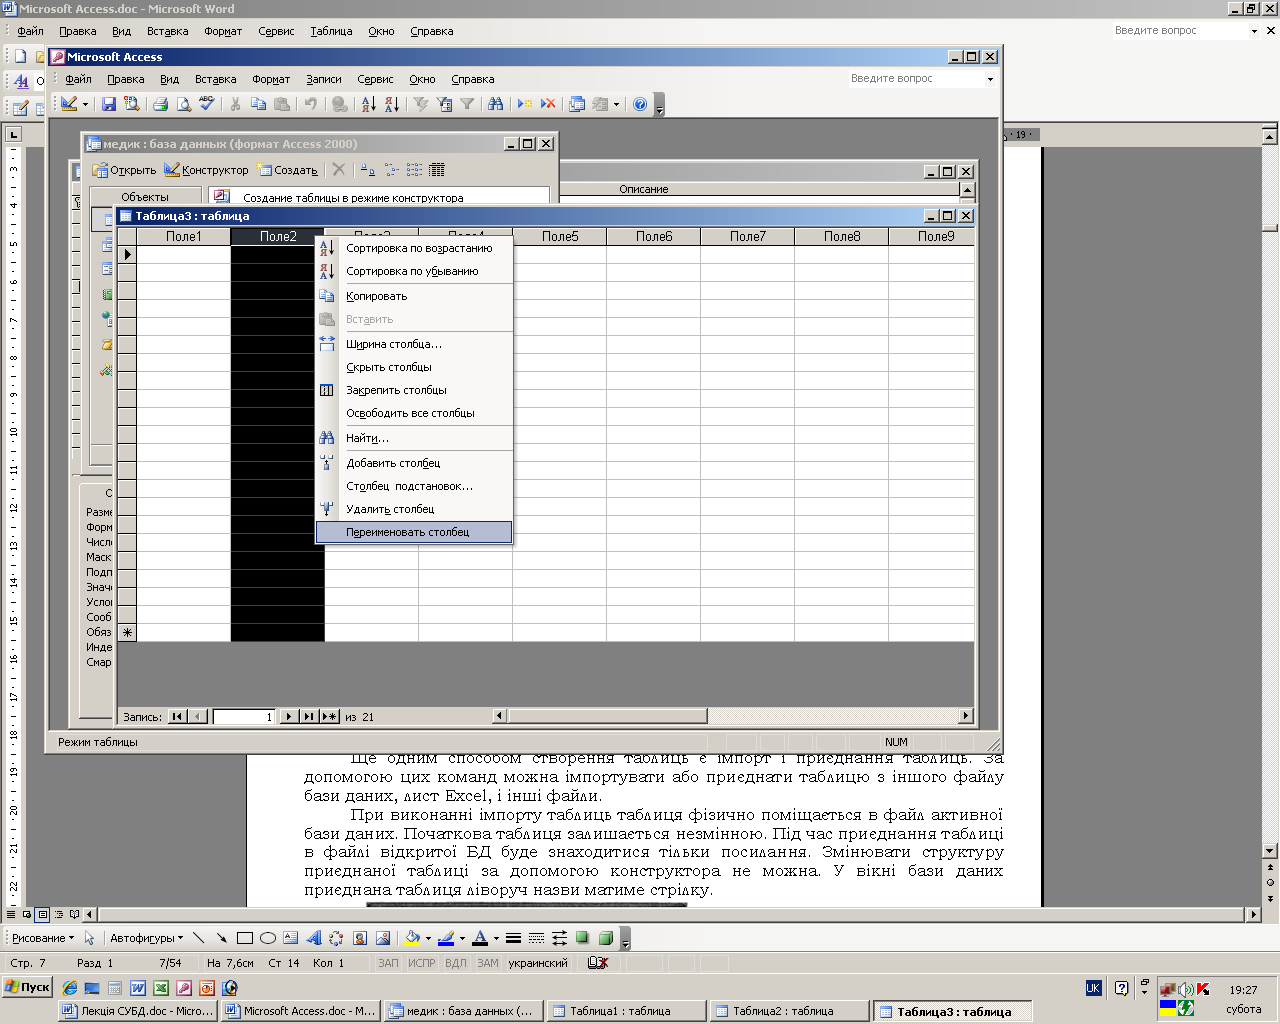Click the 3-D style icon

pyautogui.click(x=605, y=938)
